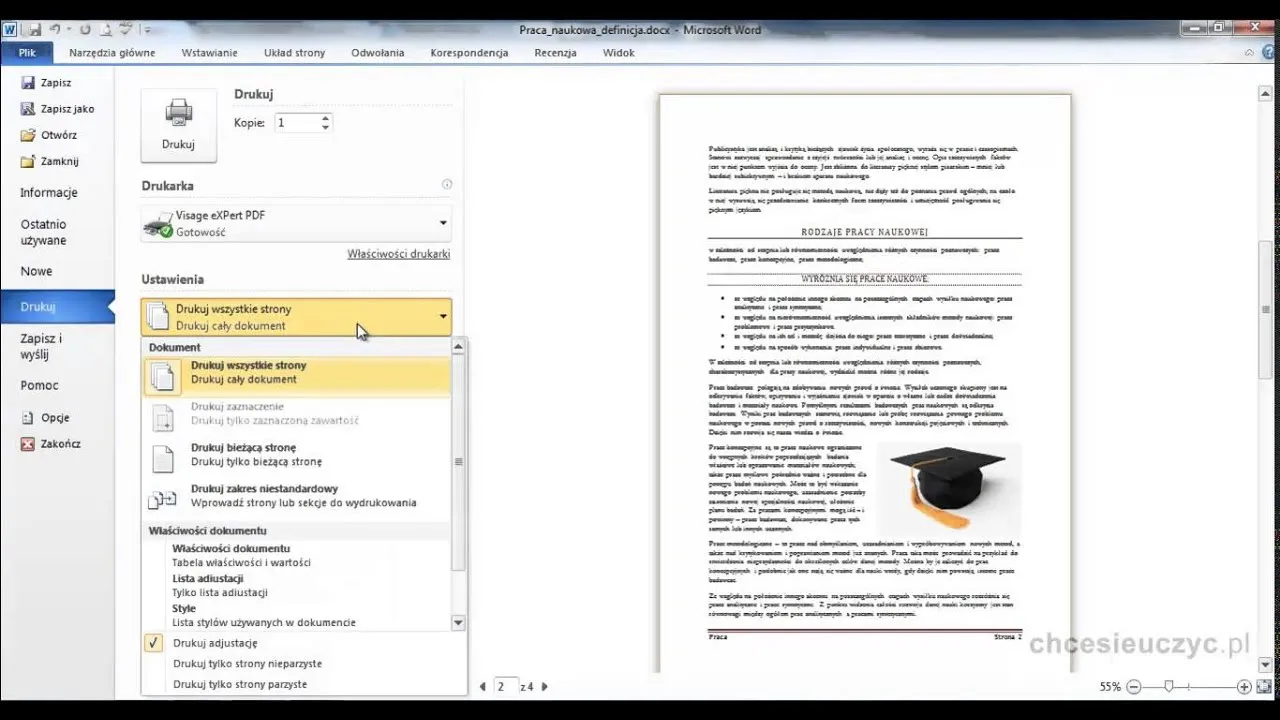Go to next preview page arrow

pyautogui.click(x=544, y=687)
